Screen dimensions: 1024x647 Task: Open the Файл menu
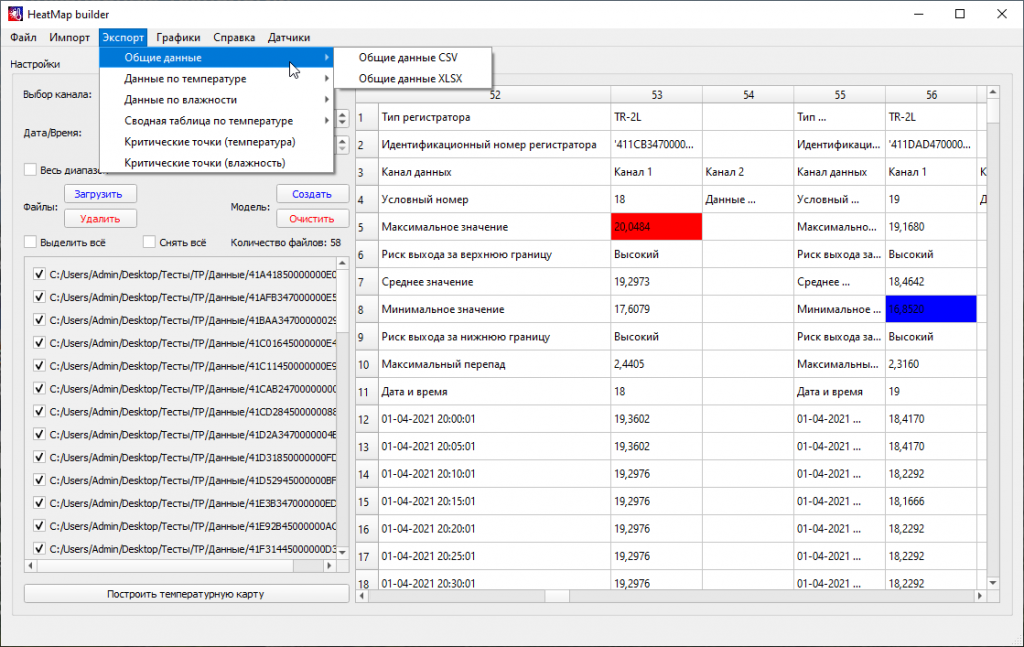24,37
